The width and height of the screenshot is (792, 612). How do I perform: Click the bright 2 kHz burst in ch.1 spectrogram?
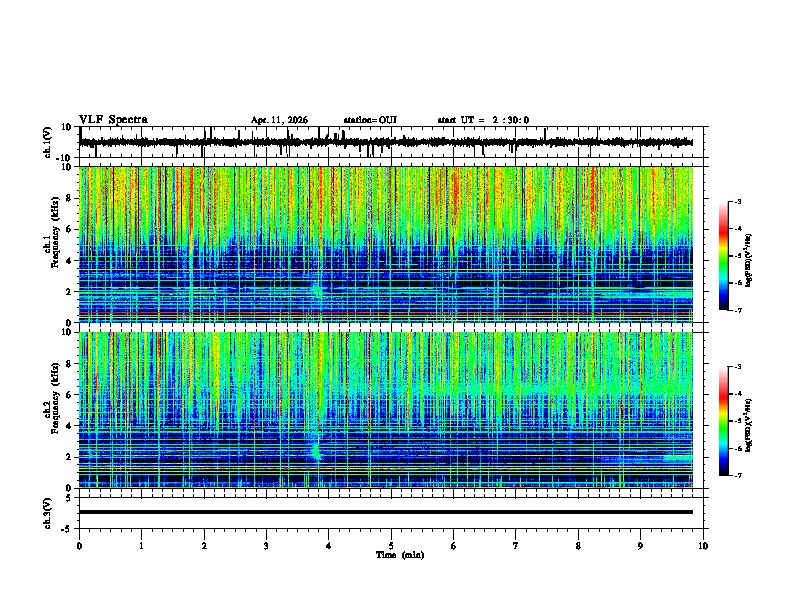click(318, 290)
